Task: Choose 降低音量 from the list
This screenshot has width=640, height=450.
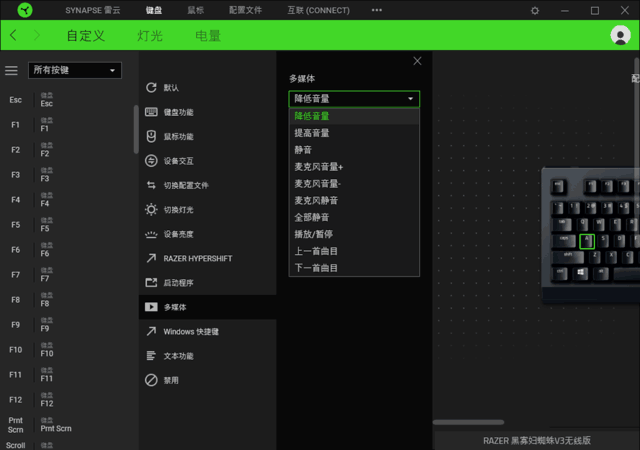Action: (354, 116)
